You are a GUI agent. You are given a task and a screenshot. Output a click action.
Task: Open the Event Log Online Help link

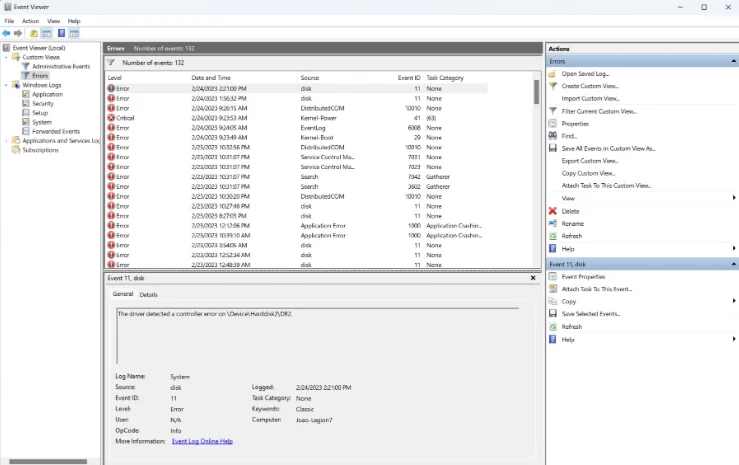(202, 441)
